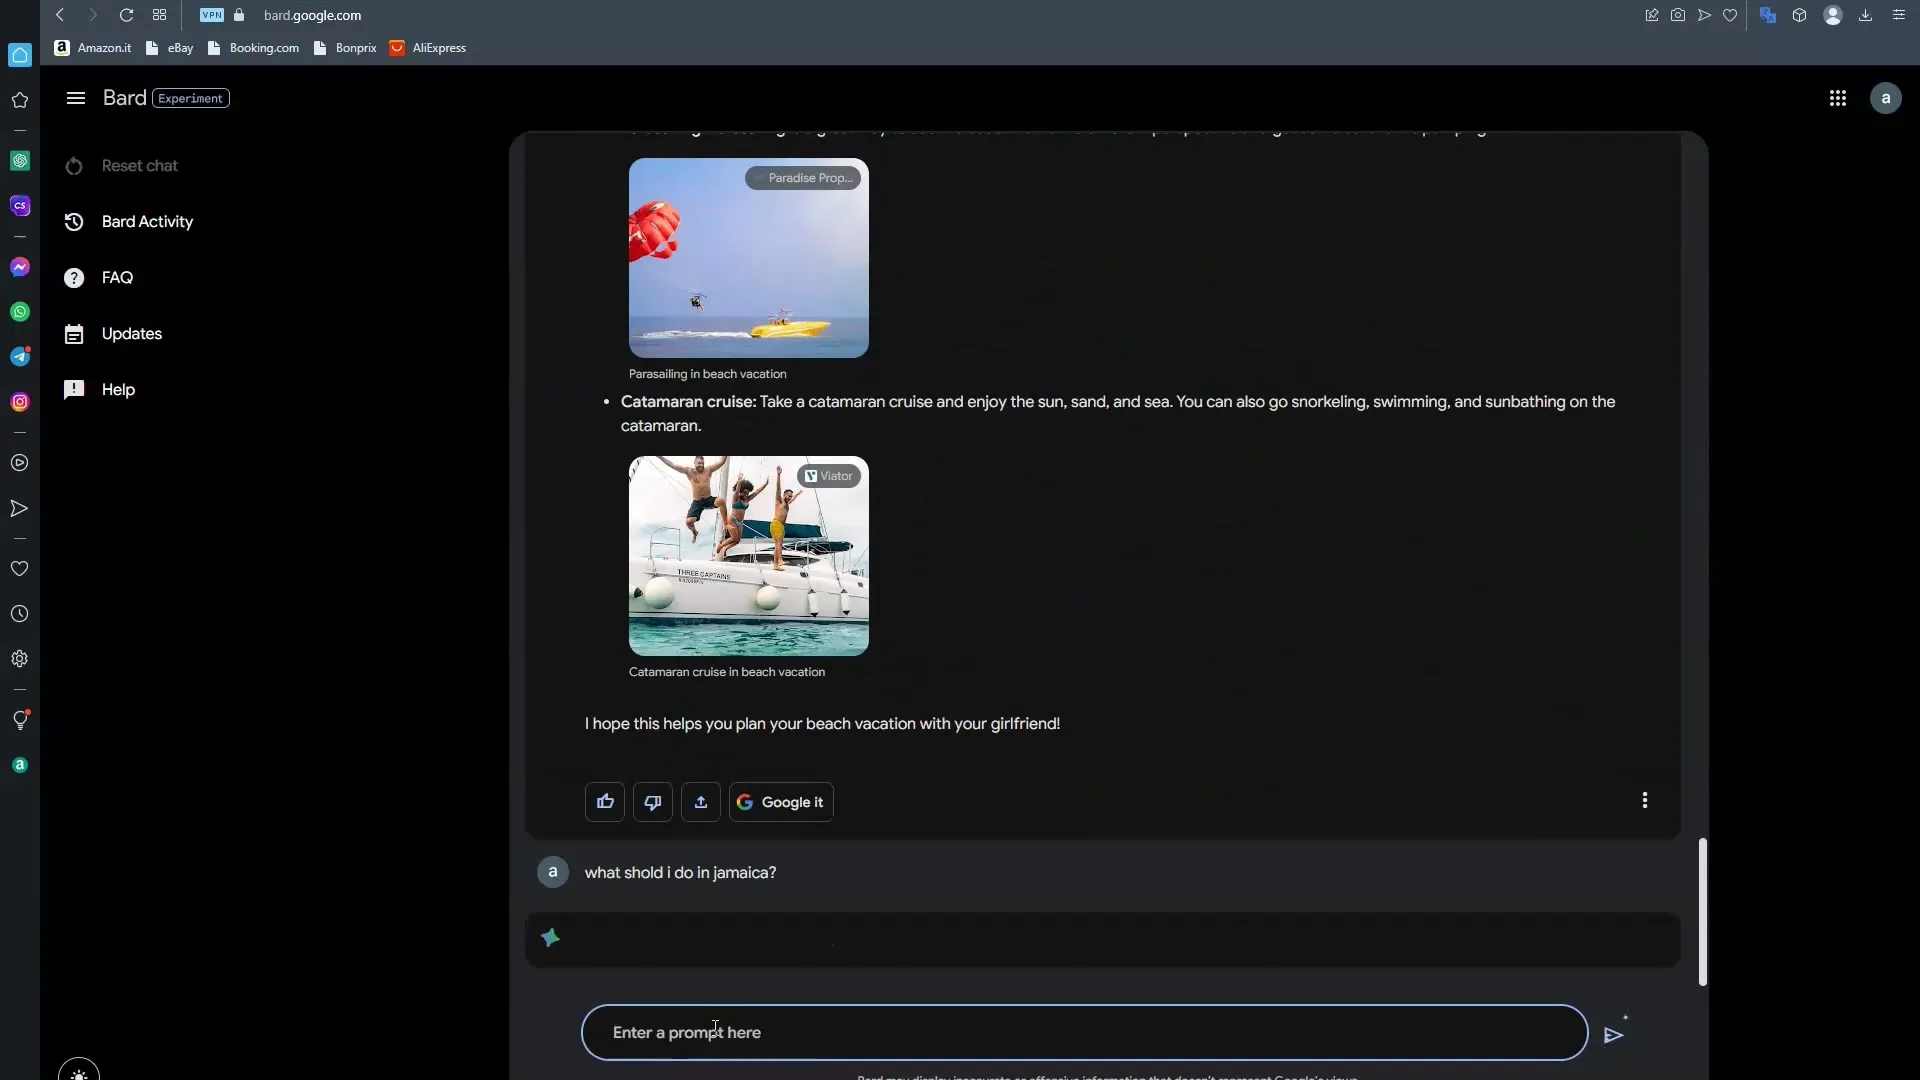Screen dimensions: 1920x1080
Task: Open WhatsApp from the browser sidebar
Action: 20,312
